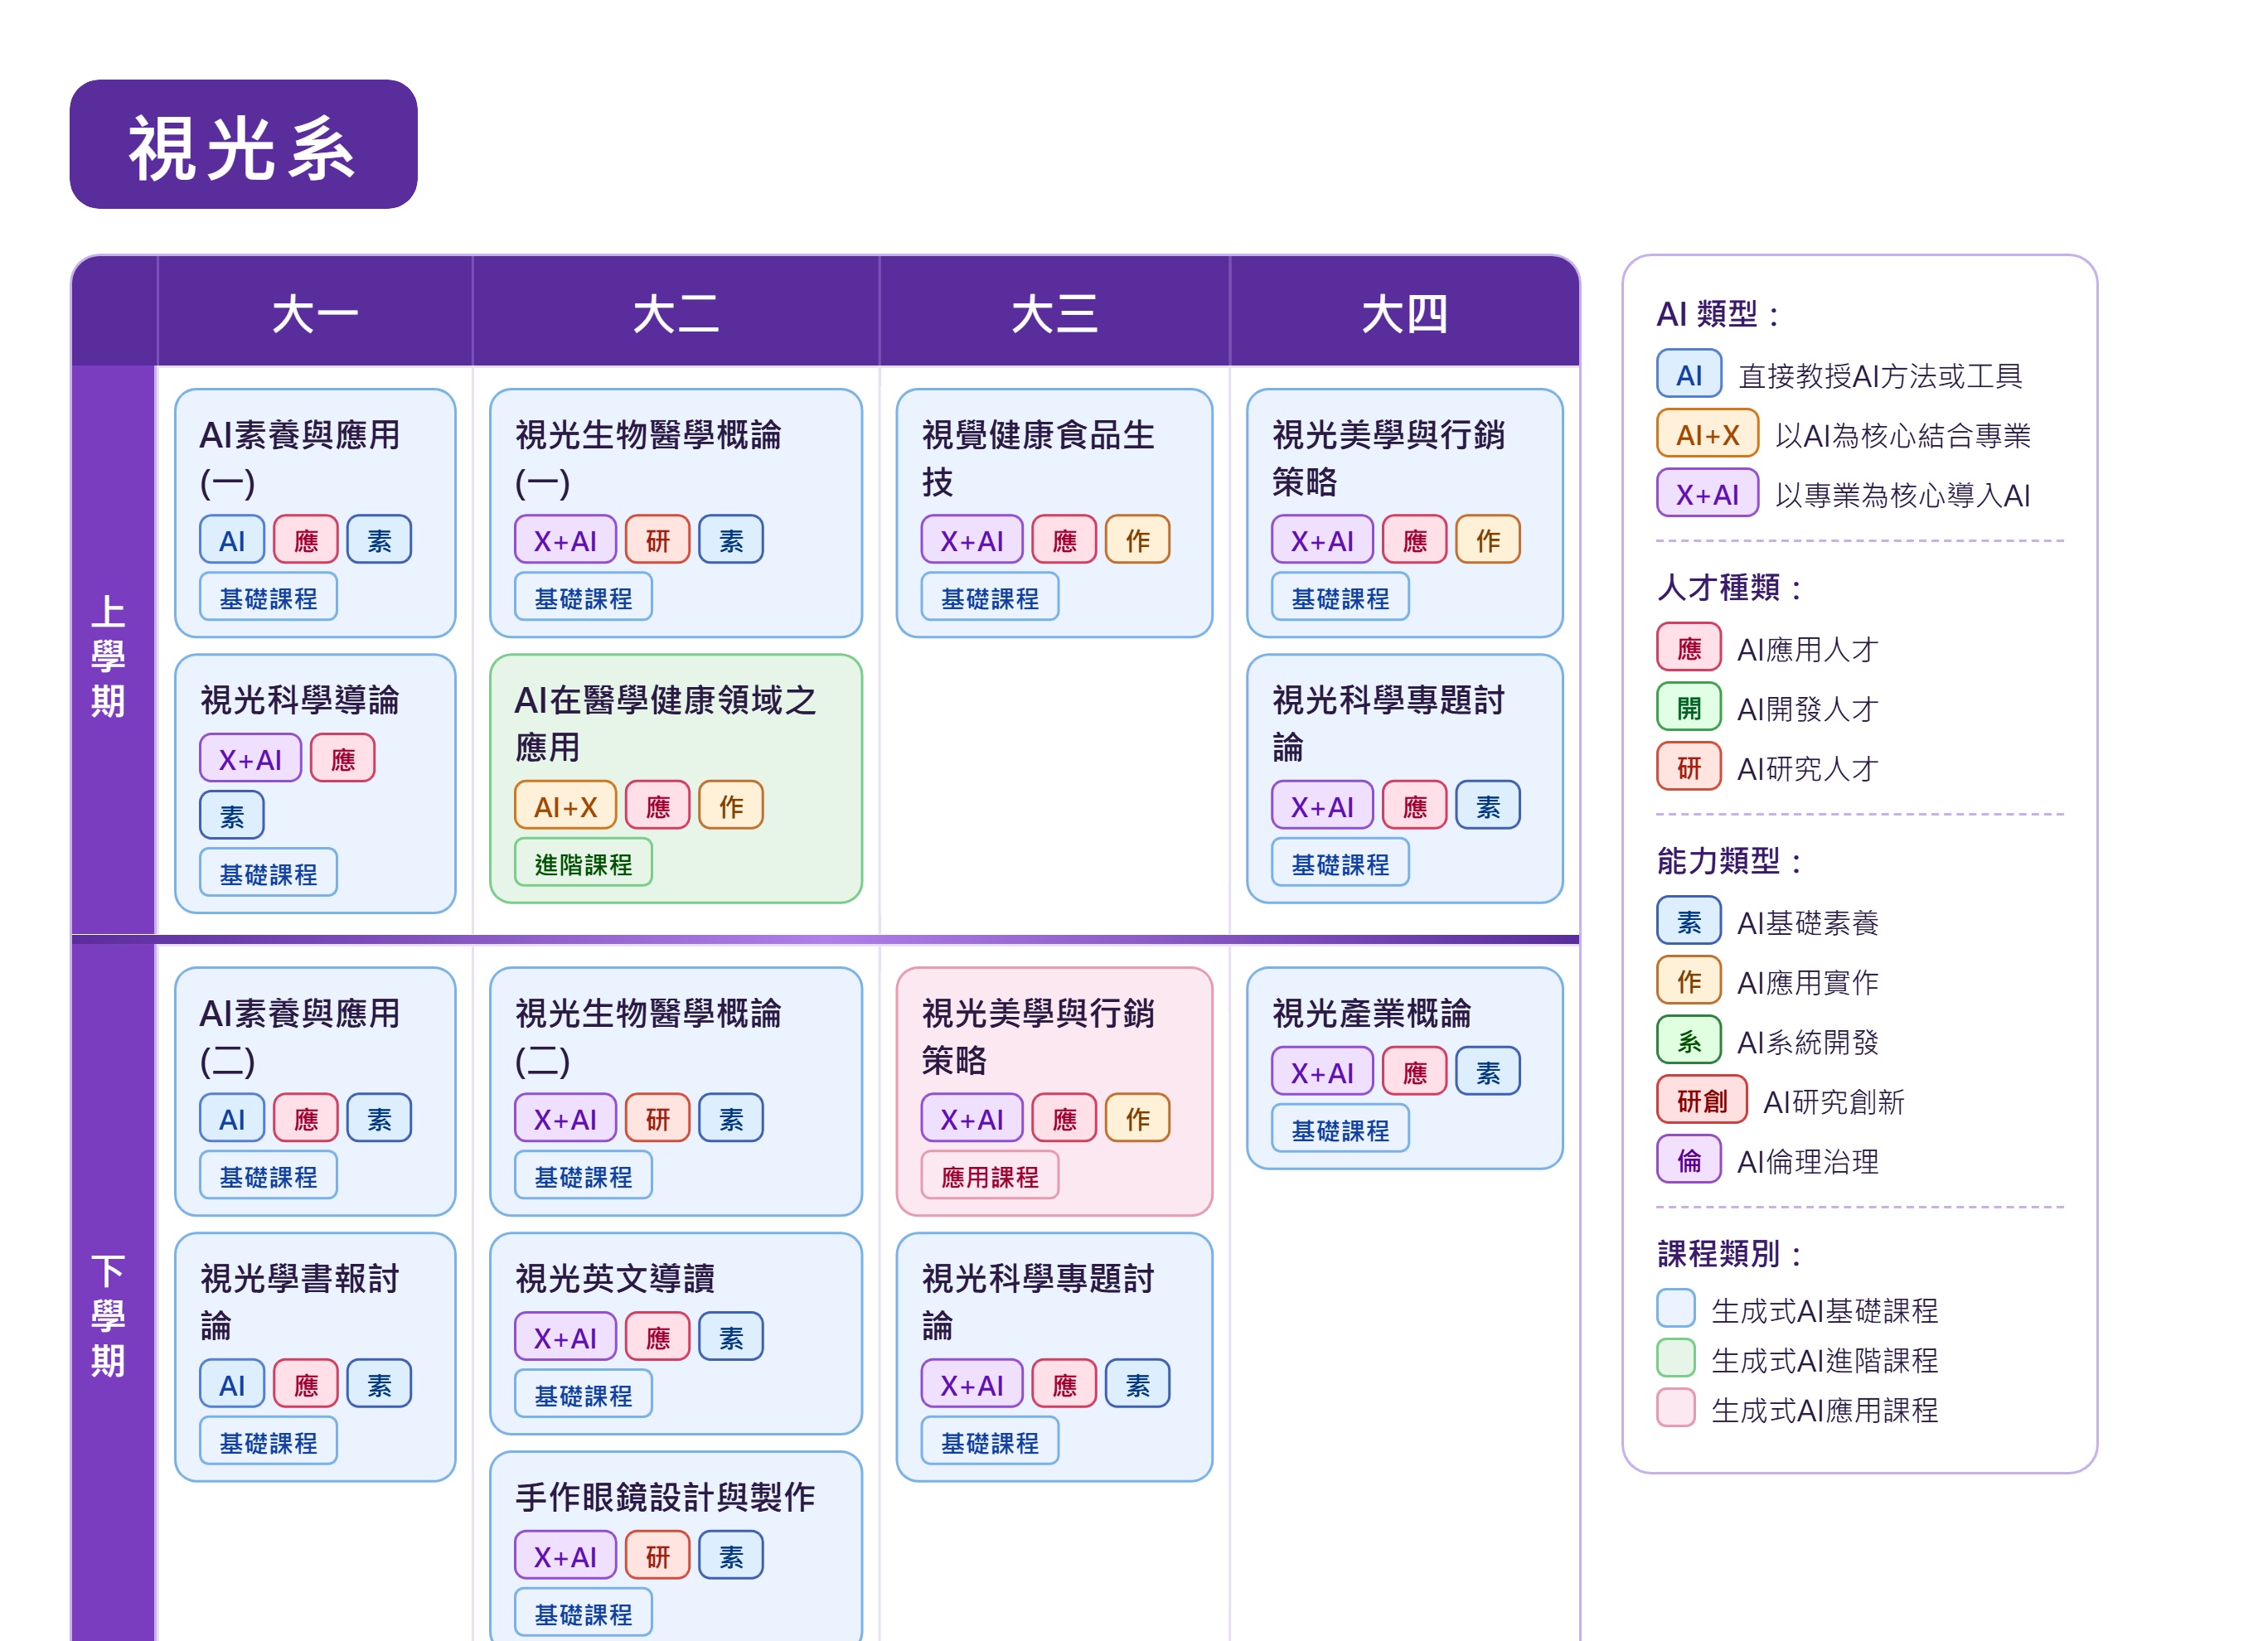Viewport: 2268px width, 1641px height.
Task: Click the 素 badge on 視光科學導論 card
Action: (x=232, y=816)
